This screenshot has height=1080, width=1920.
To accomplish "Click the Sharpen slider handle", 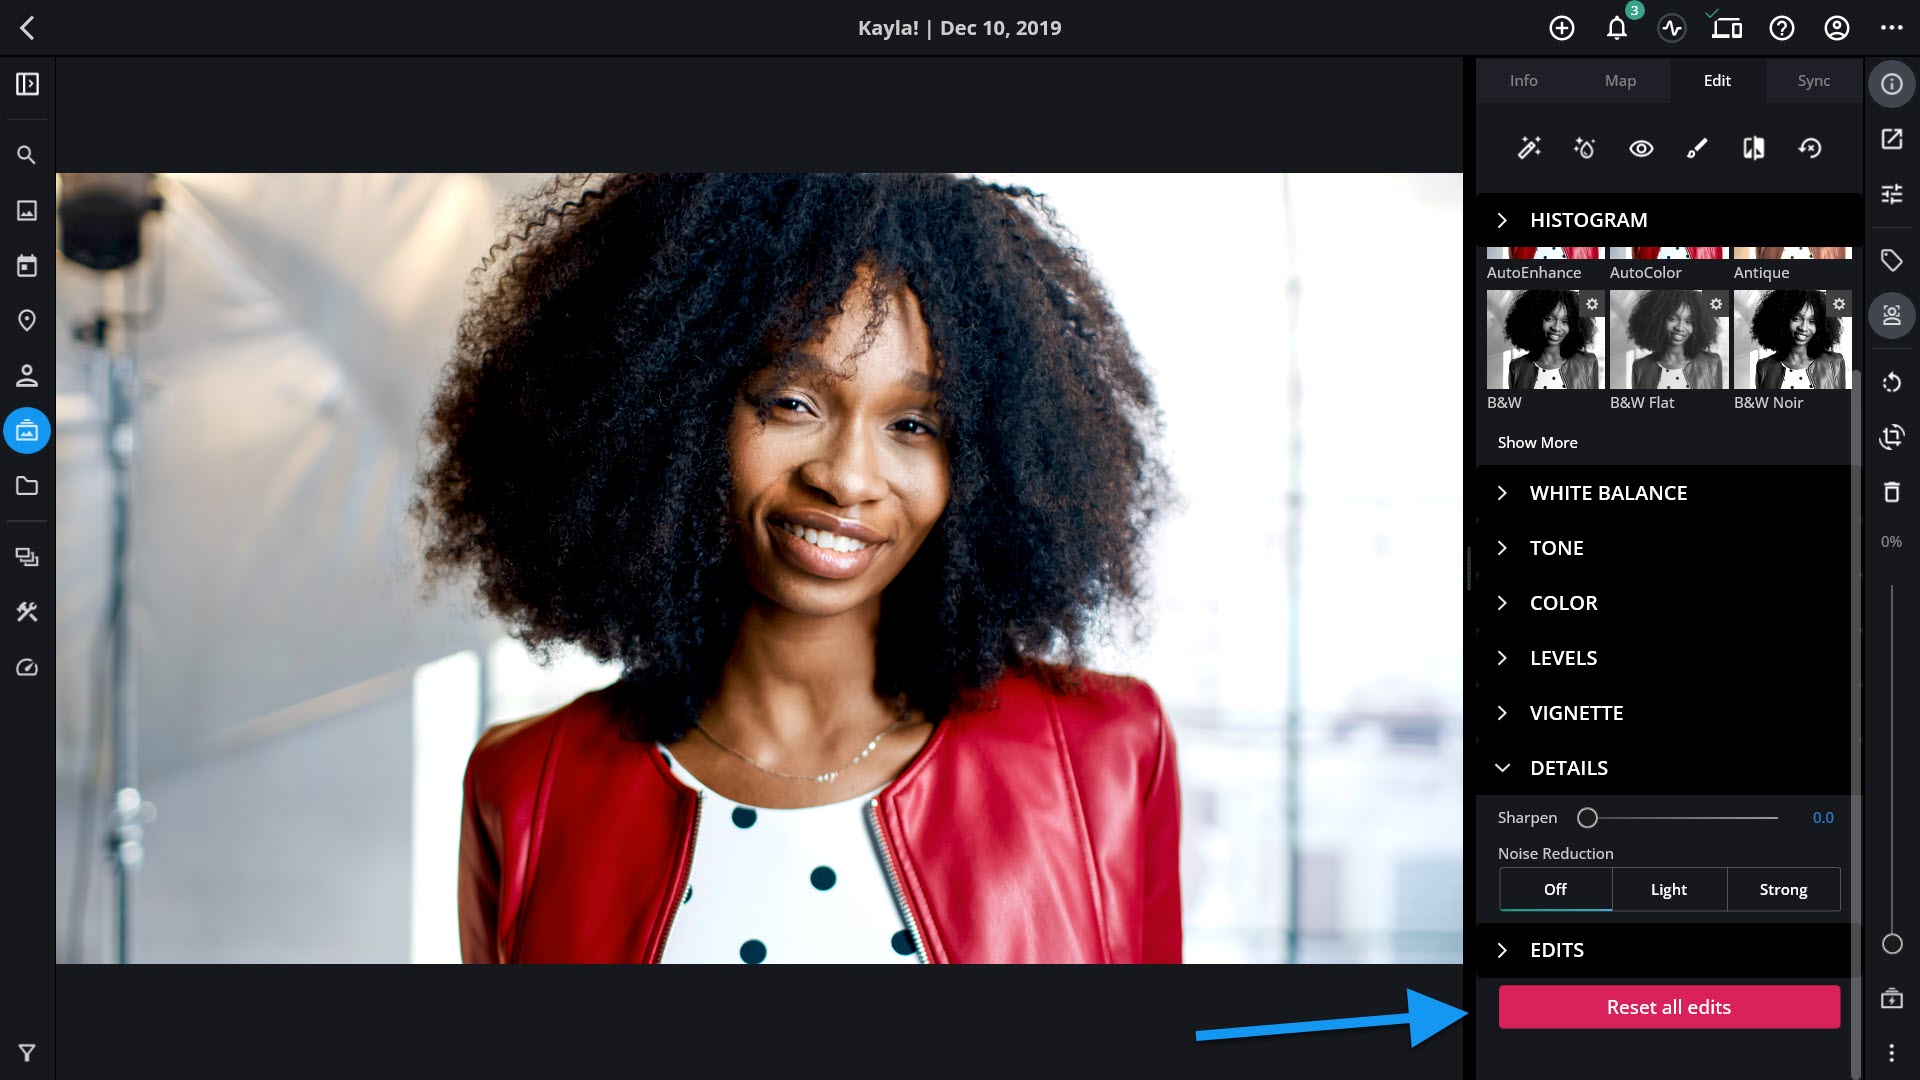I will 1587,818.
